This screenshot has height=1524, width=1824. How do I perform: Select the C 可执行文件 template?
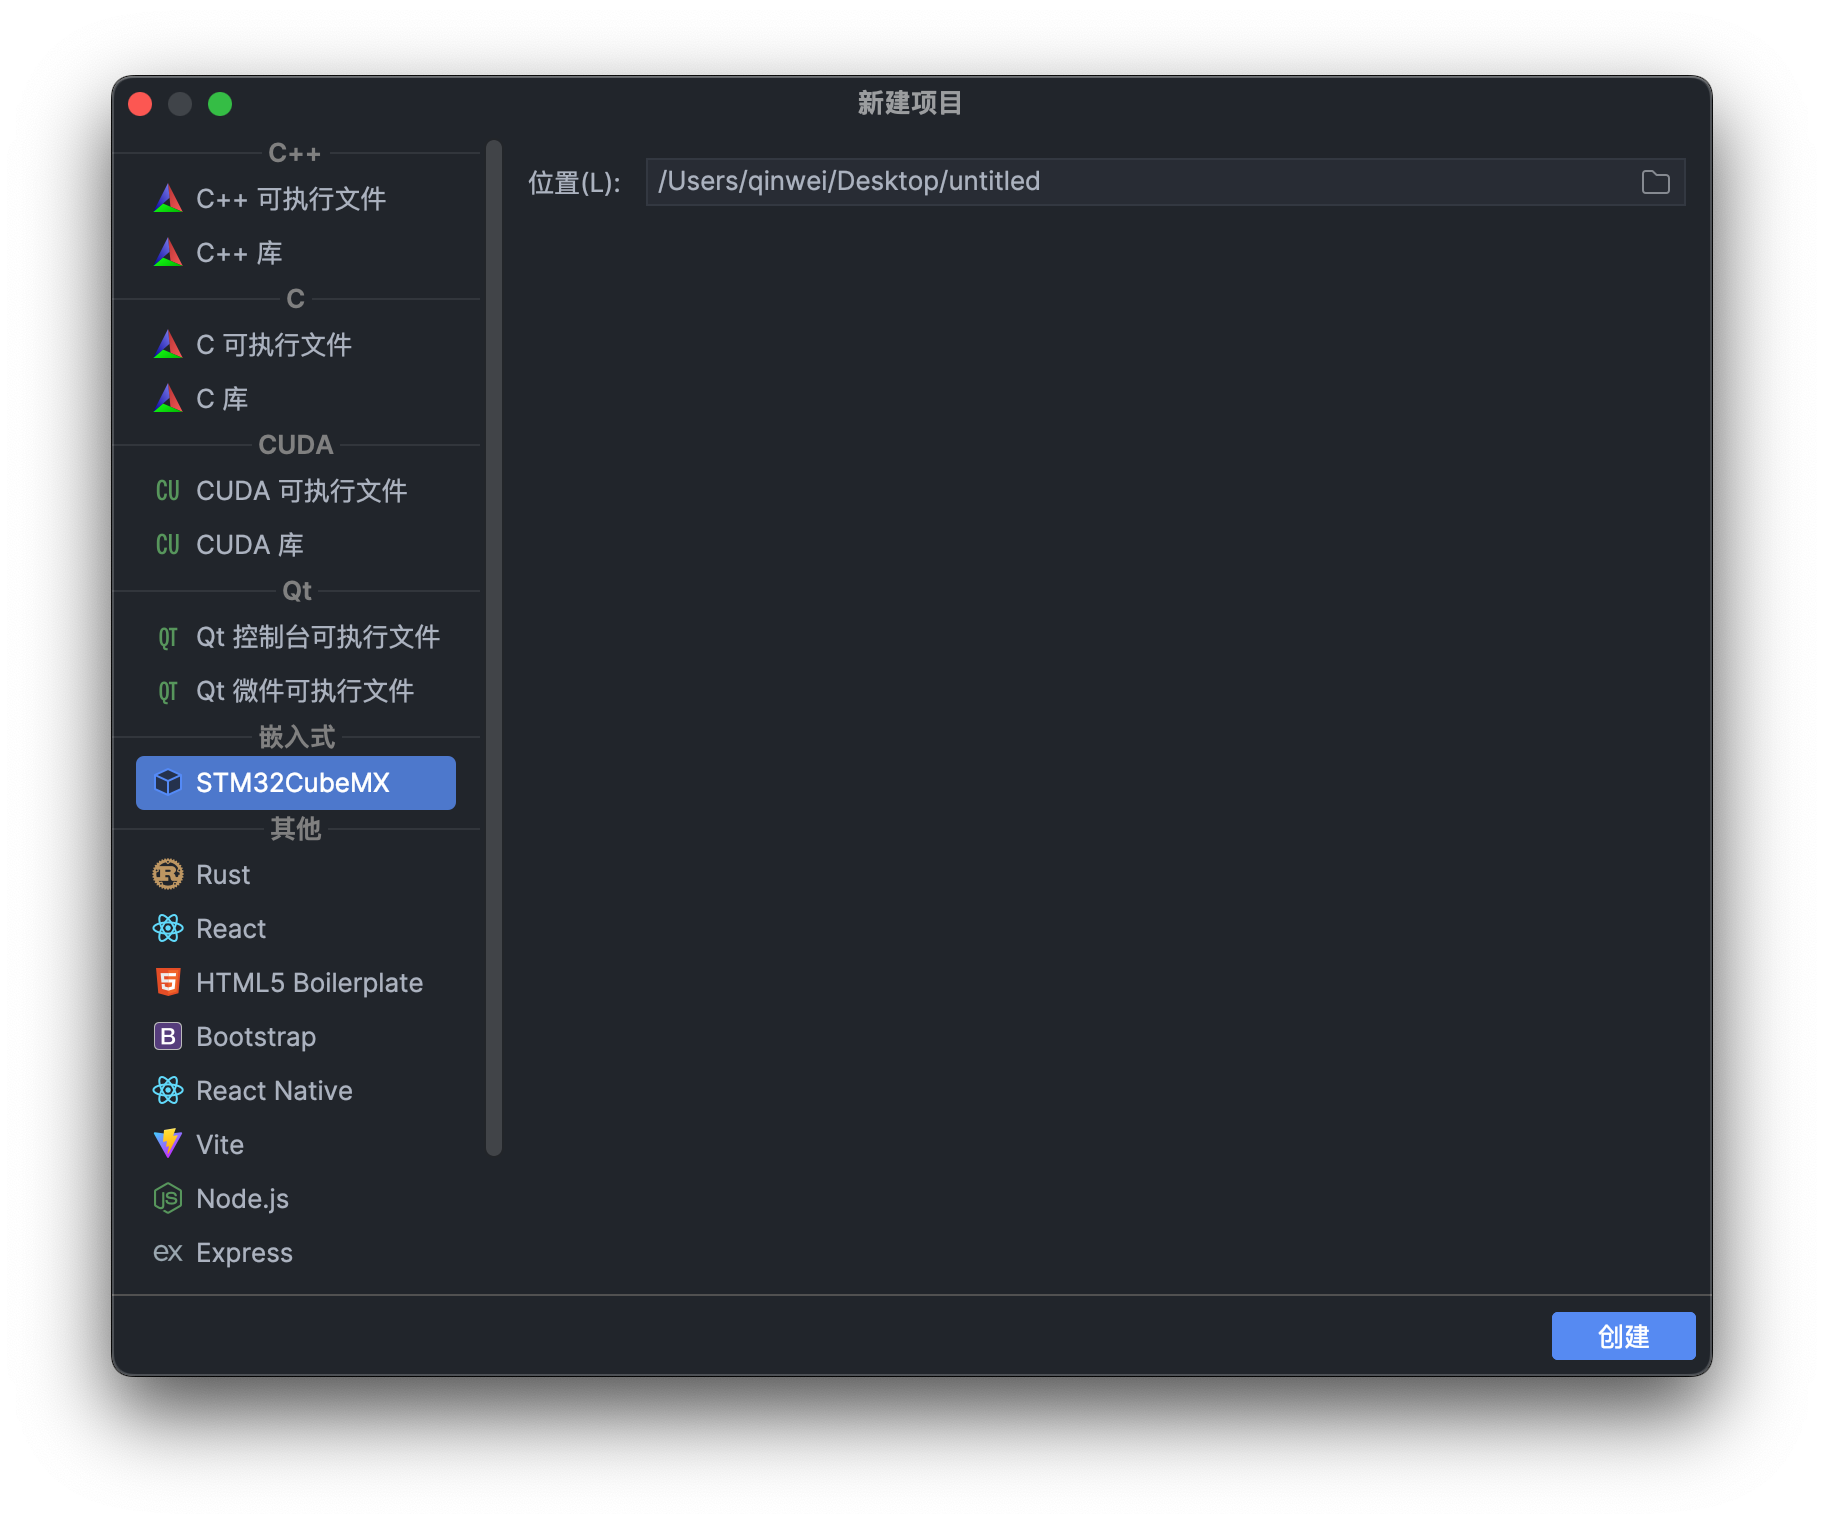pyautogui.click(x=274, y=344)
